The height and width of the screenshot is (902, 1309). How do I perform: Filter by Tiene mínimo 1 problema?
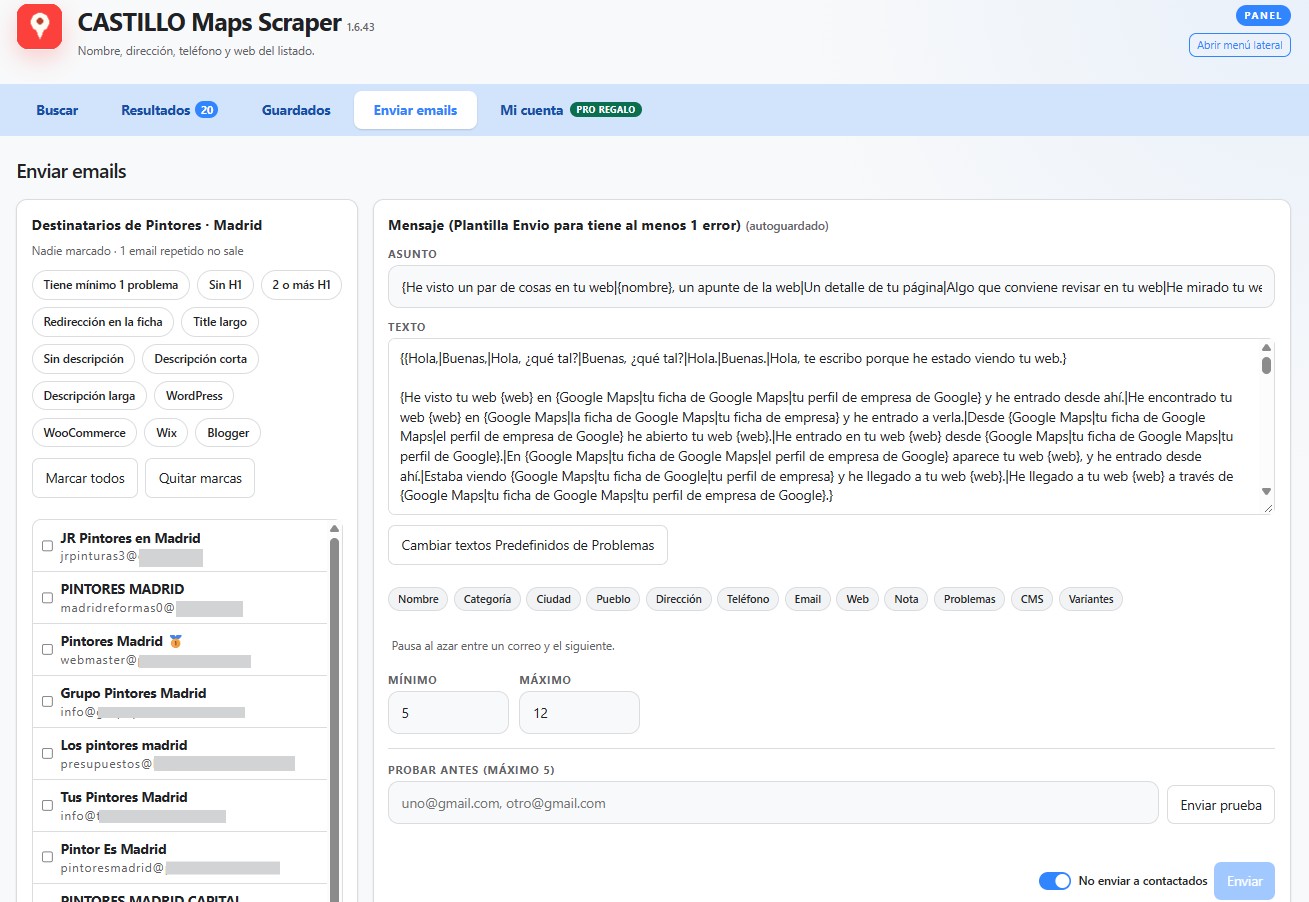(x=111, y=285)
